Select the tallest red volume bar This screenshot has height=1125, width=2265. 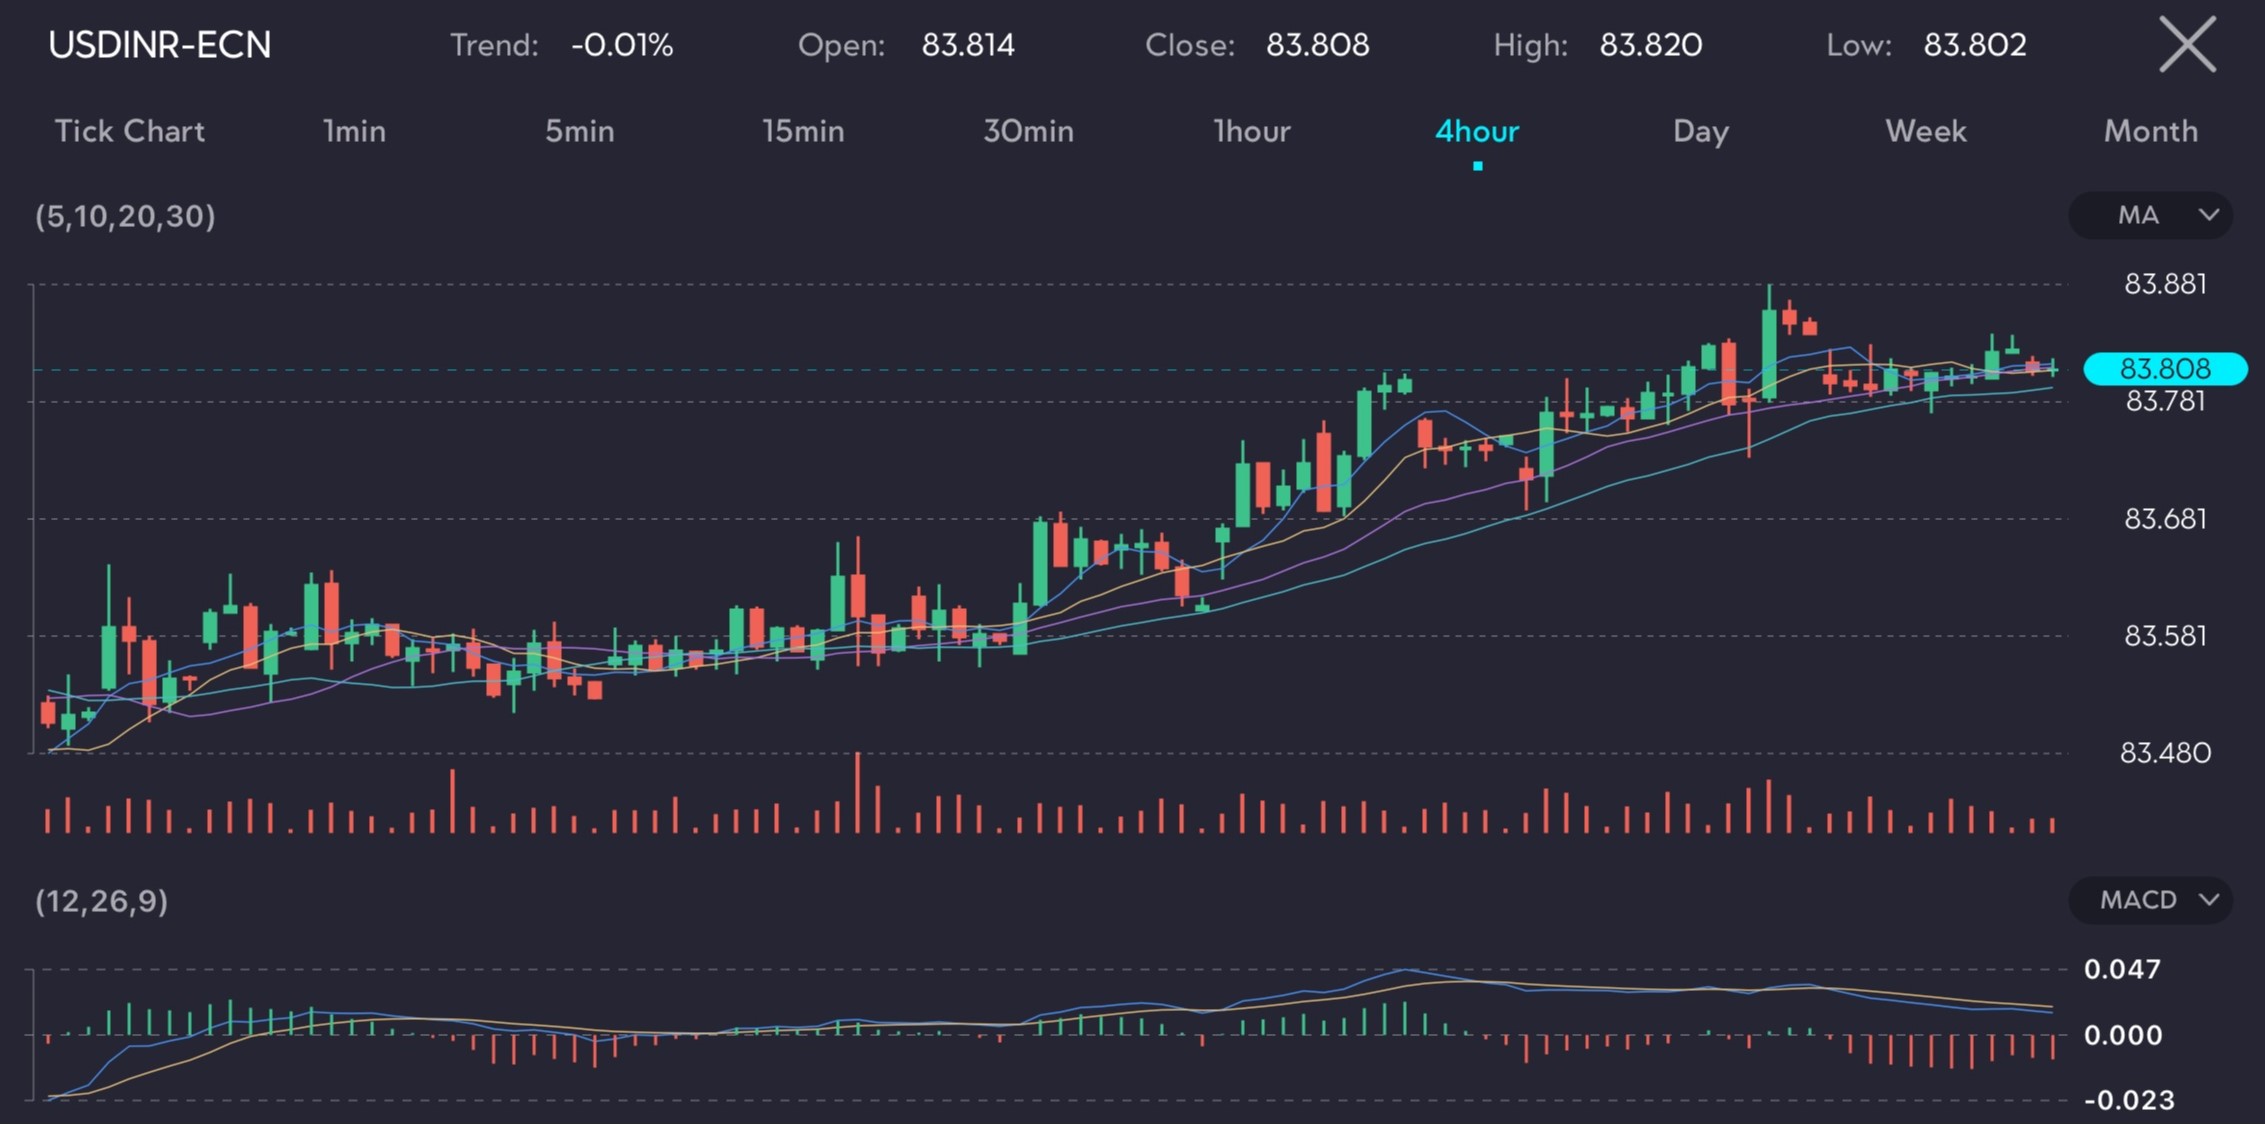coord(857,793)
